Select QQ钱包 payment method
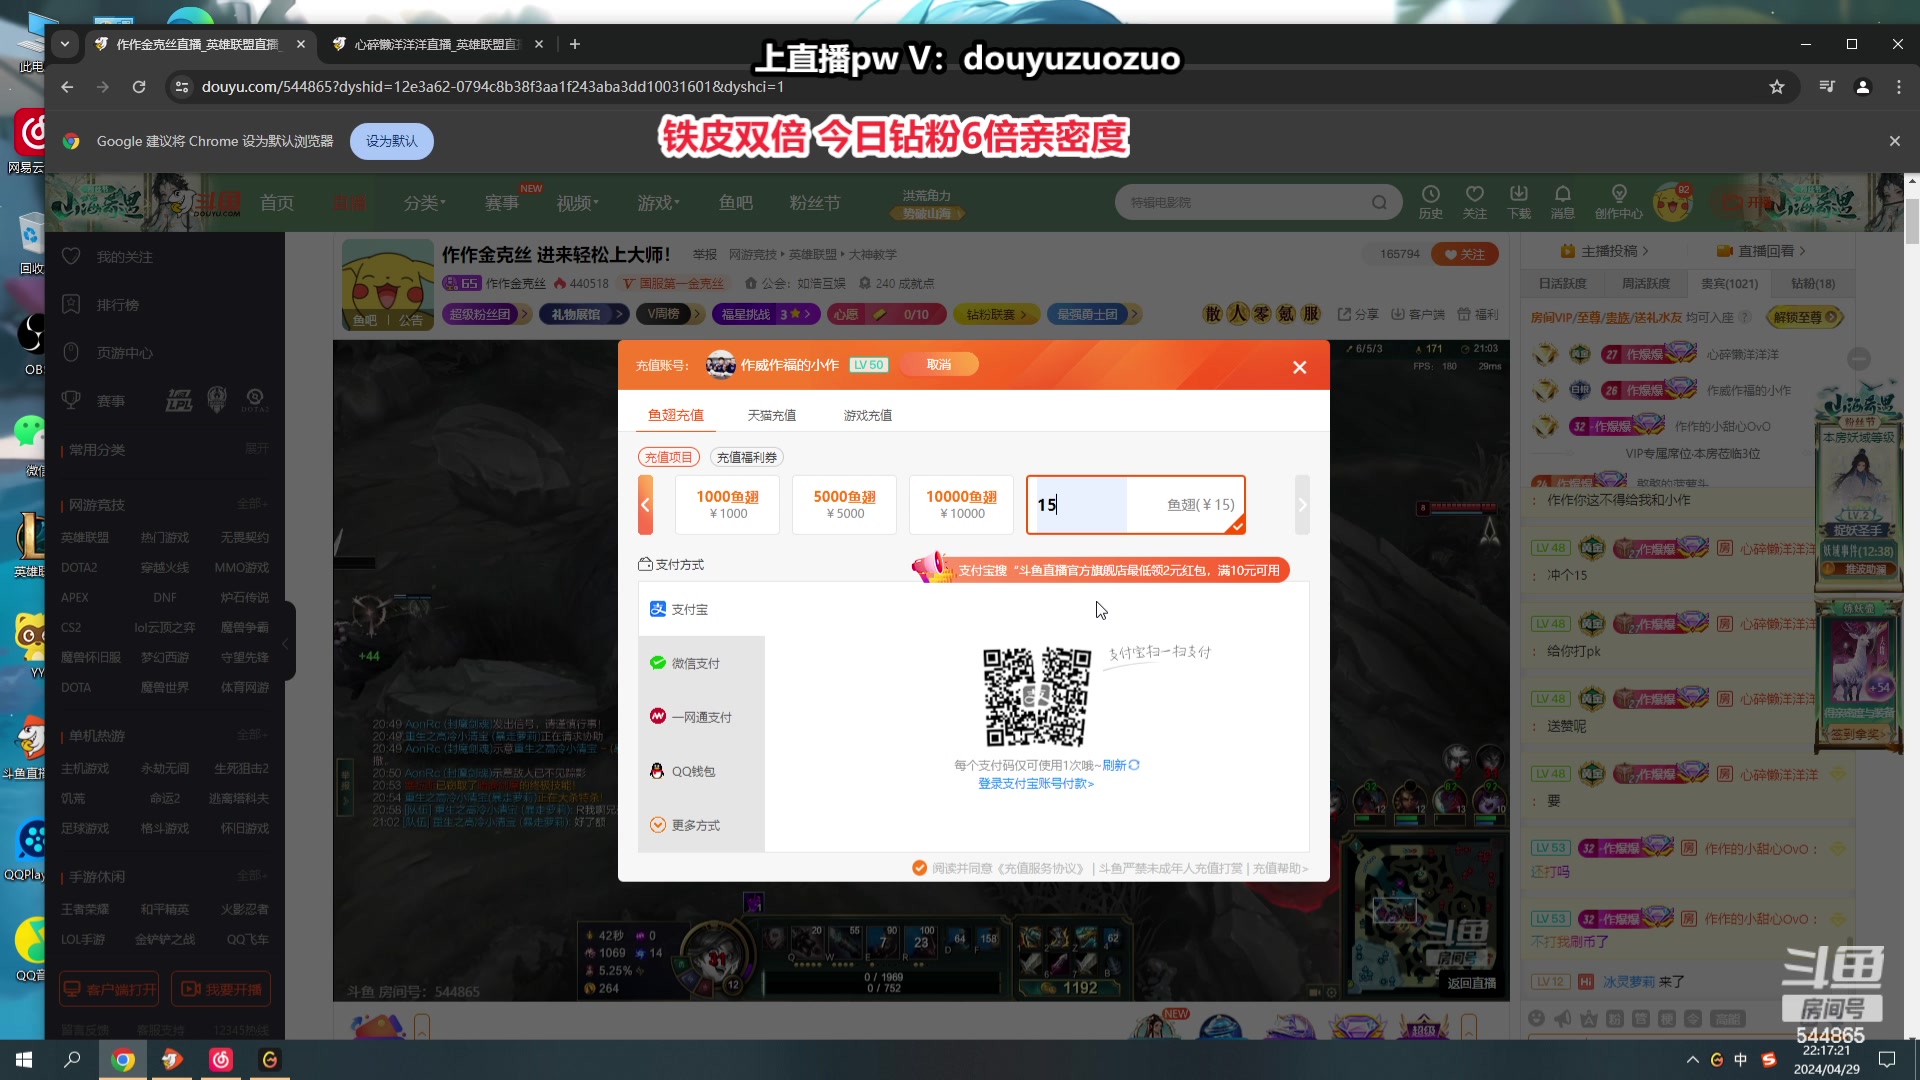Image resolution: width=1920 pixels, height=1080 pixels. pyautogui.click(x=701, y=771)
